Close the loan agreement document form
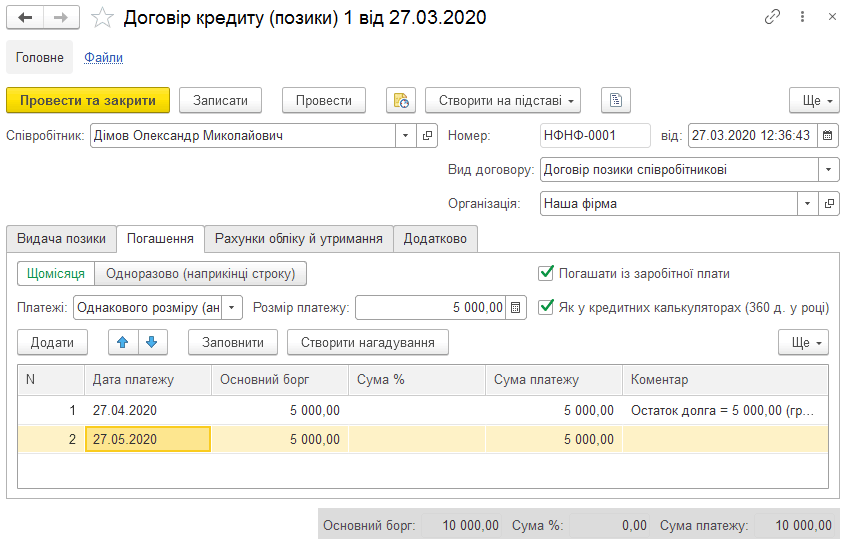Viewport: 842px width, 542px height. (832, 17)
